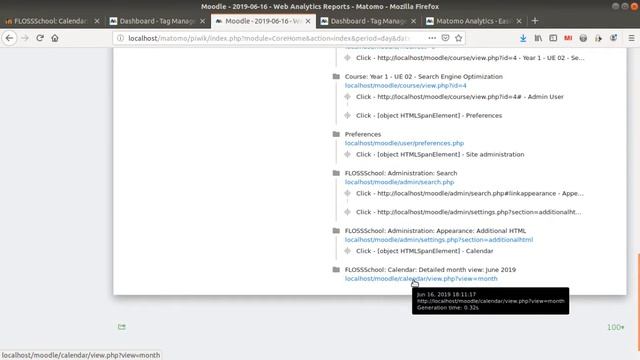The height and width of the screenshot is (360, 640).
Task: Switch to the Matomo Analytics tab
Action: pyautogui.click(x=473, y=21)
